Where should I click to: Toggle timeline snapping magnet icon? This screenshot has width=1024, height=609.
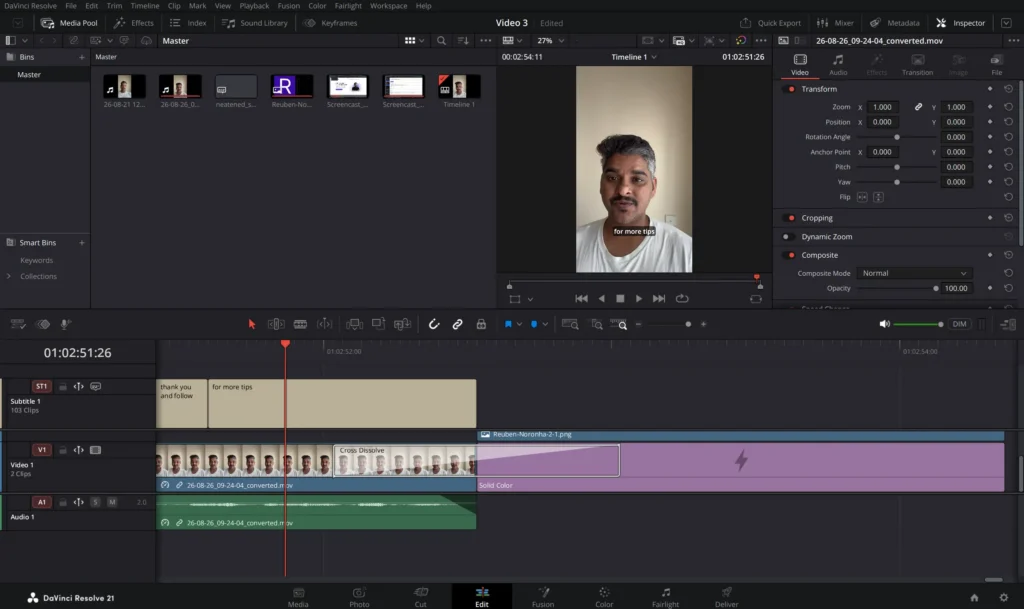434,324
